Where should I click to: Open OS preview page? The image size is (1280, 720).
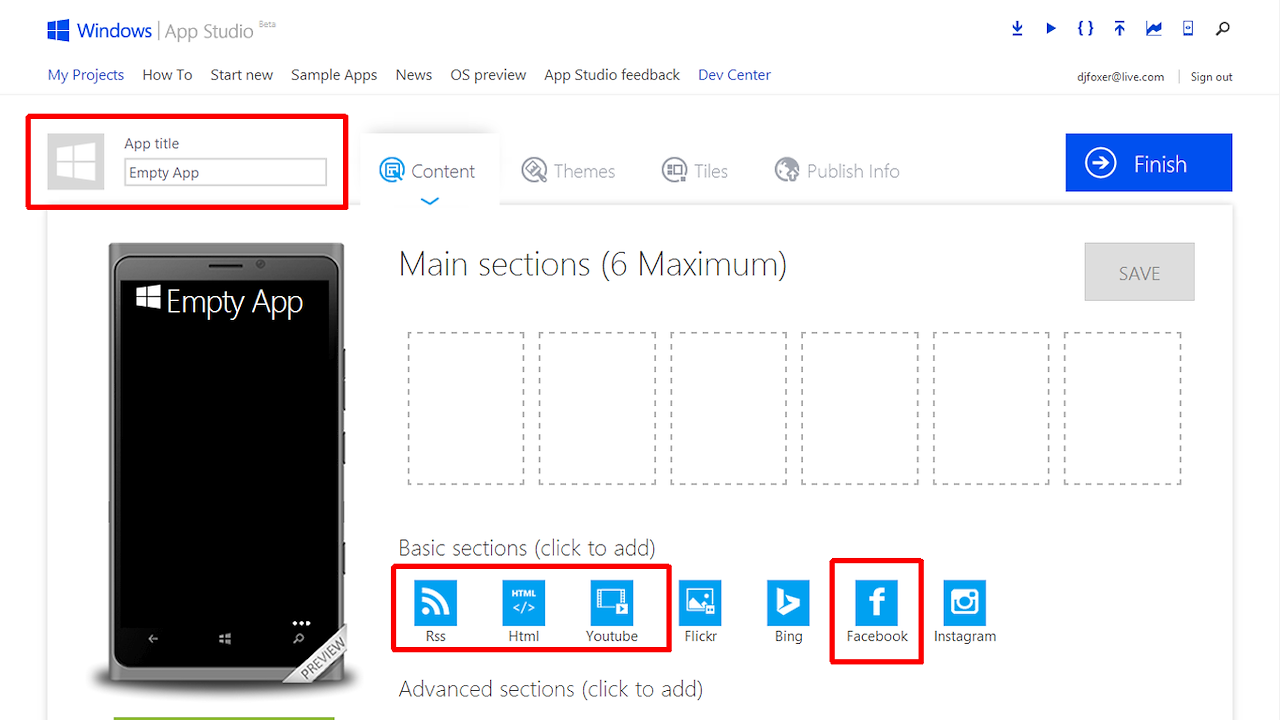(x=488, y=75)
